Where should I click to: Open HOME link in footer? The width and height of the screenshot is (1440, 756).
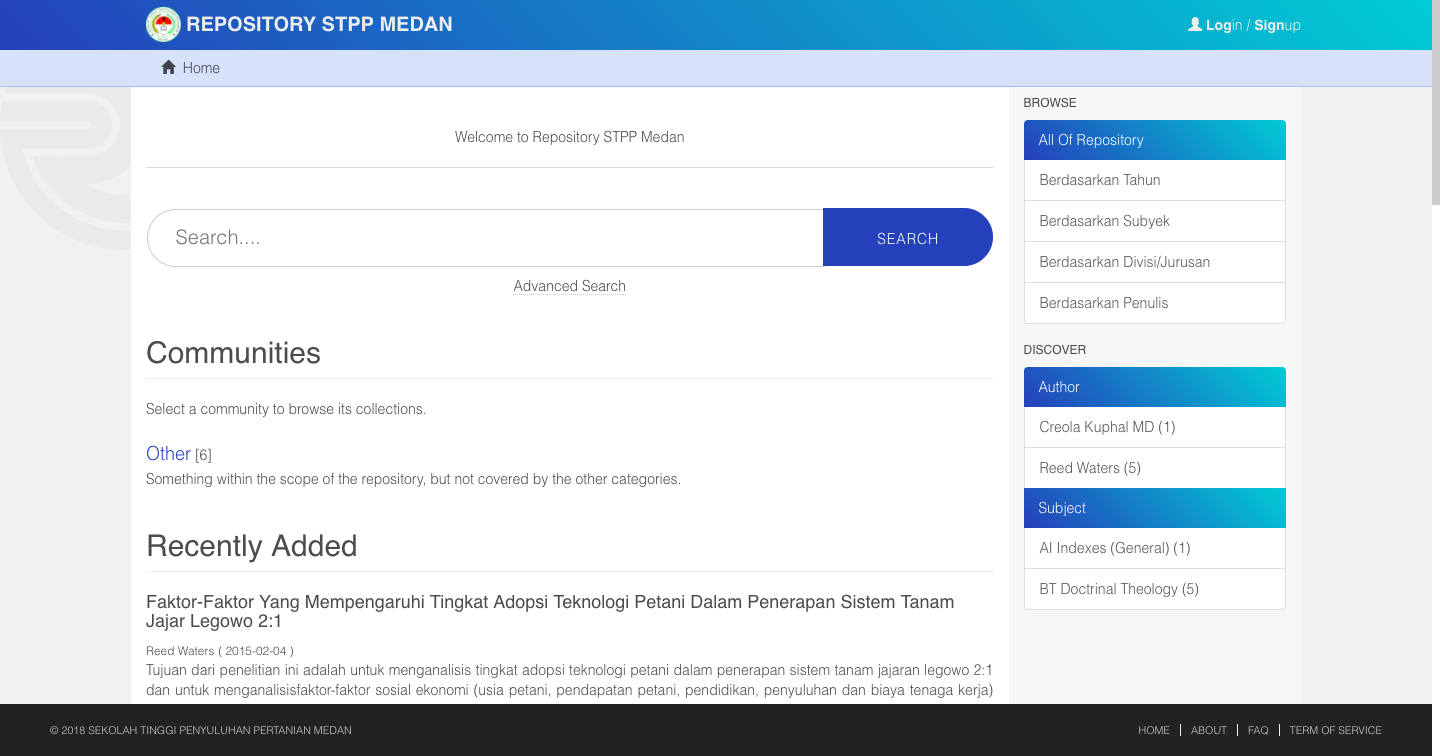pyautogui.click(x=1153, y=730)
